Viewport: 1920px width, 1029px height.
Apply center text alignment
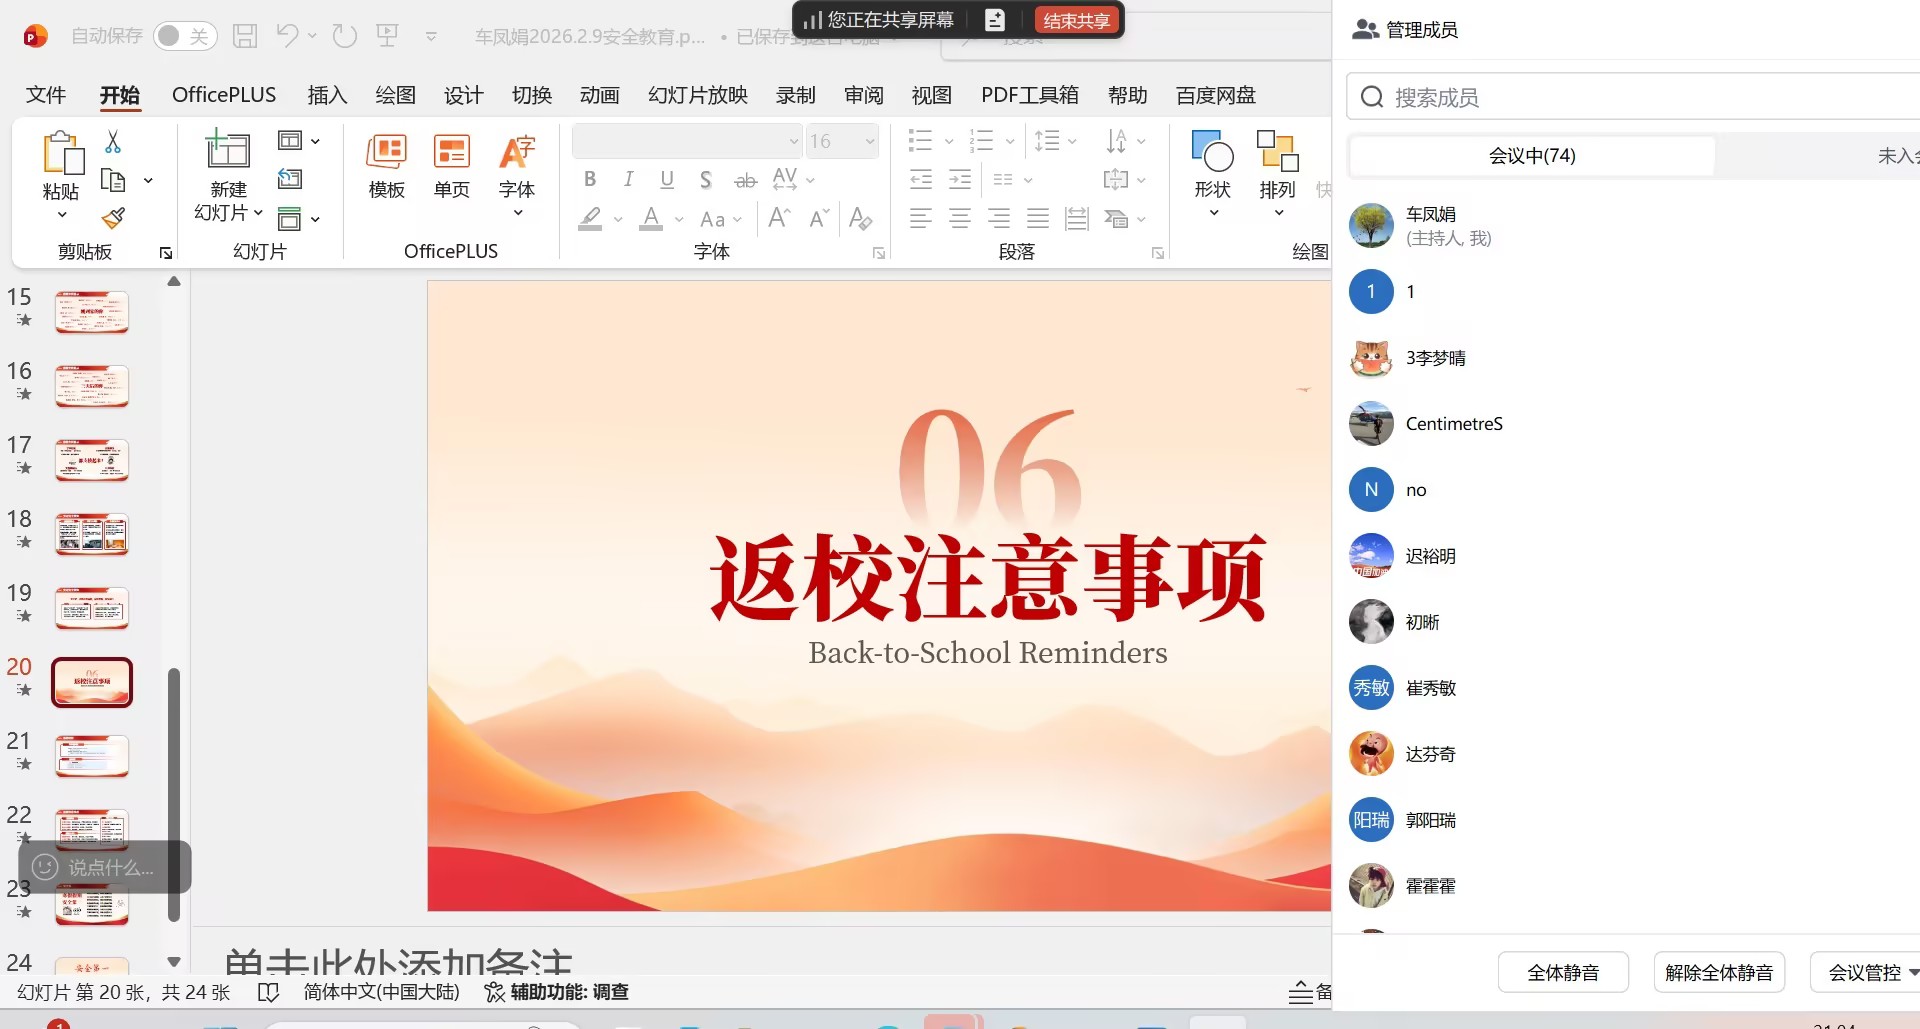pos(959,219)
